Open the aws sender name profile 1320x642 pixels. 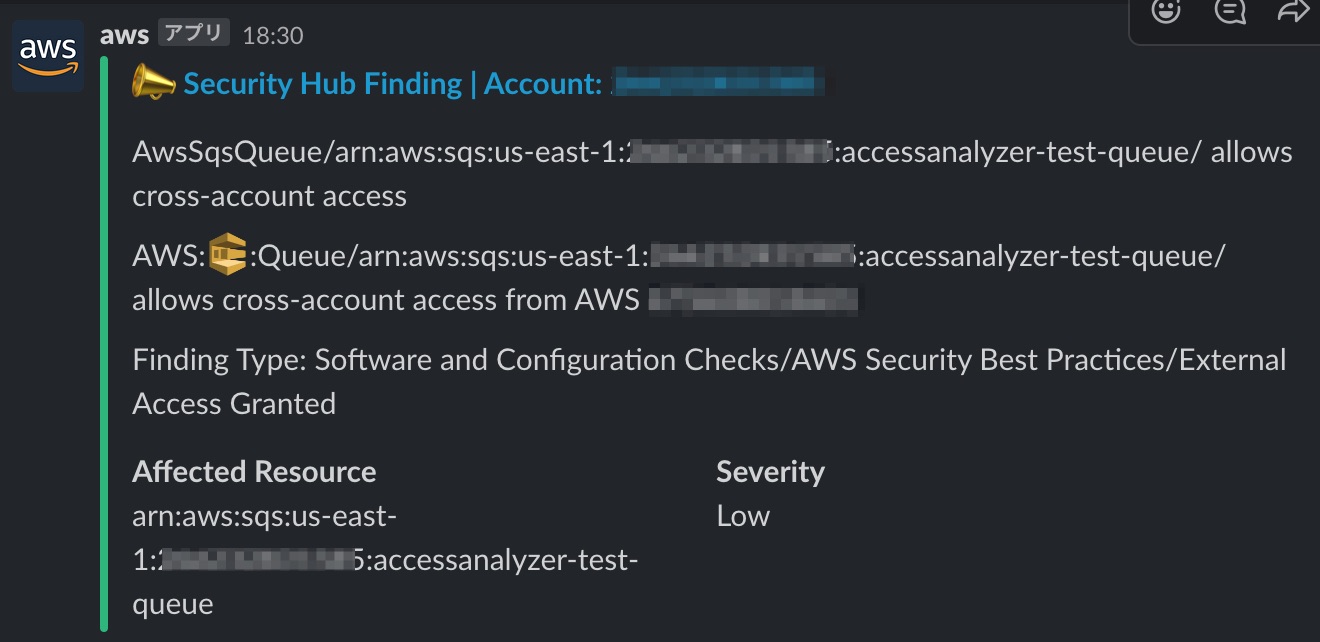[x=125, y=34]
